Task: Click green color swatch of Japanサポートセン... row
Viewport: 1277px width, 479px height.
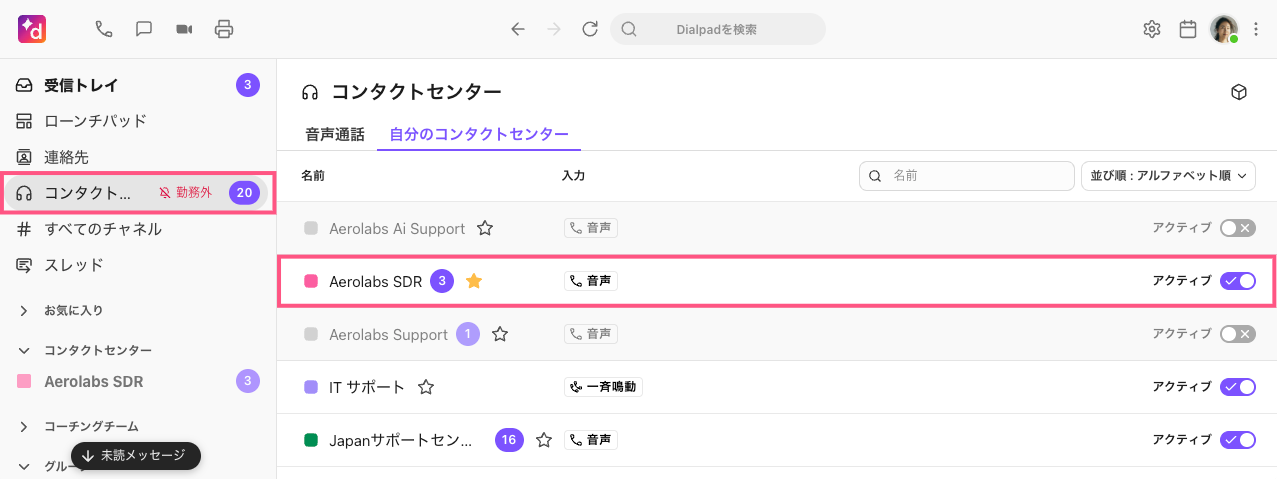Action: [x=311, y=439]
